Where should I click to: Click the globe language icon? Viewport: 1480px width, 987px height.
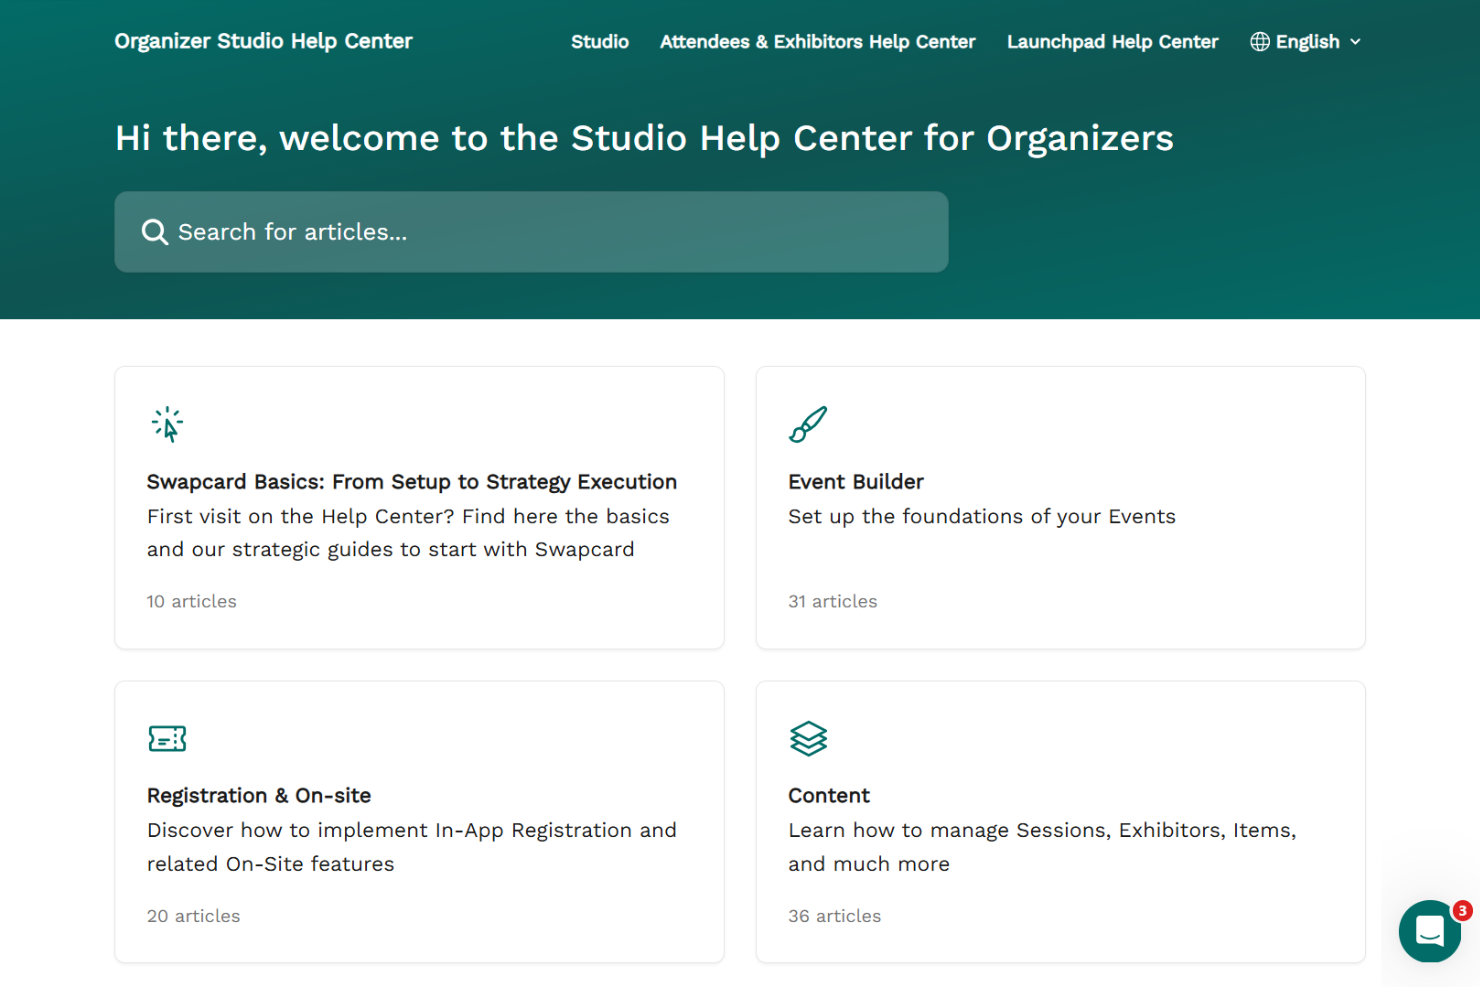[1260, 42]
